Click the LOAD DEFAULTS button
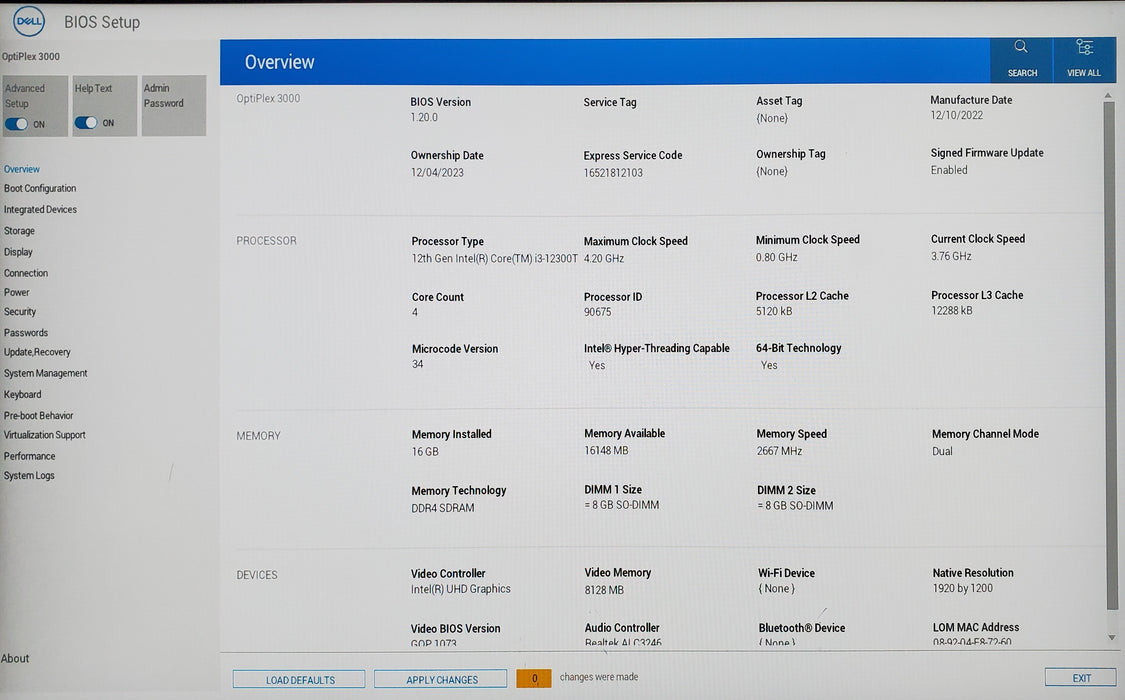The image size is (1125, 700). tap(299, 679)
